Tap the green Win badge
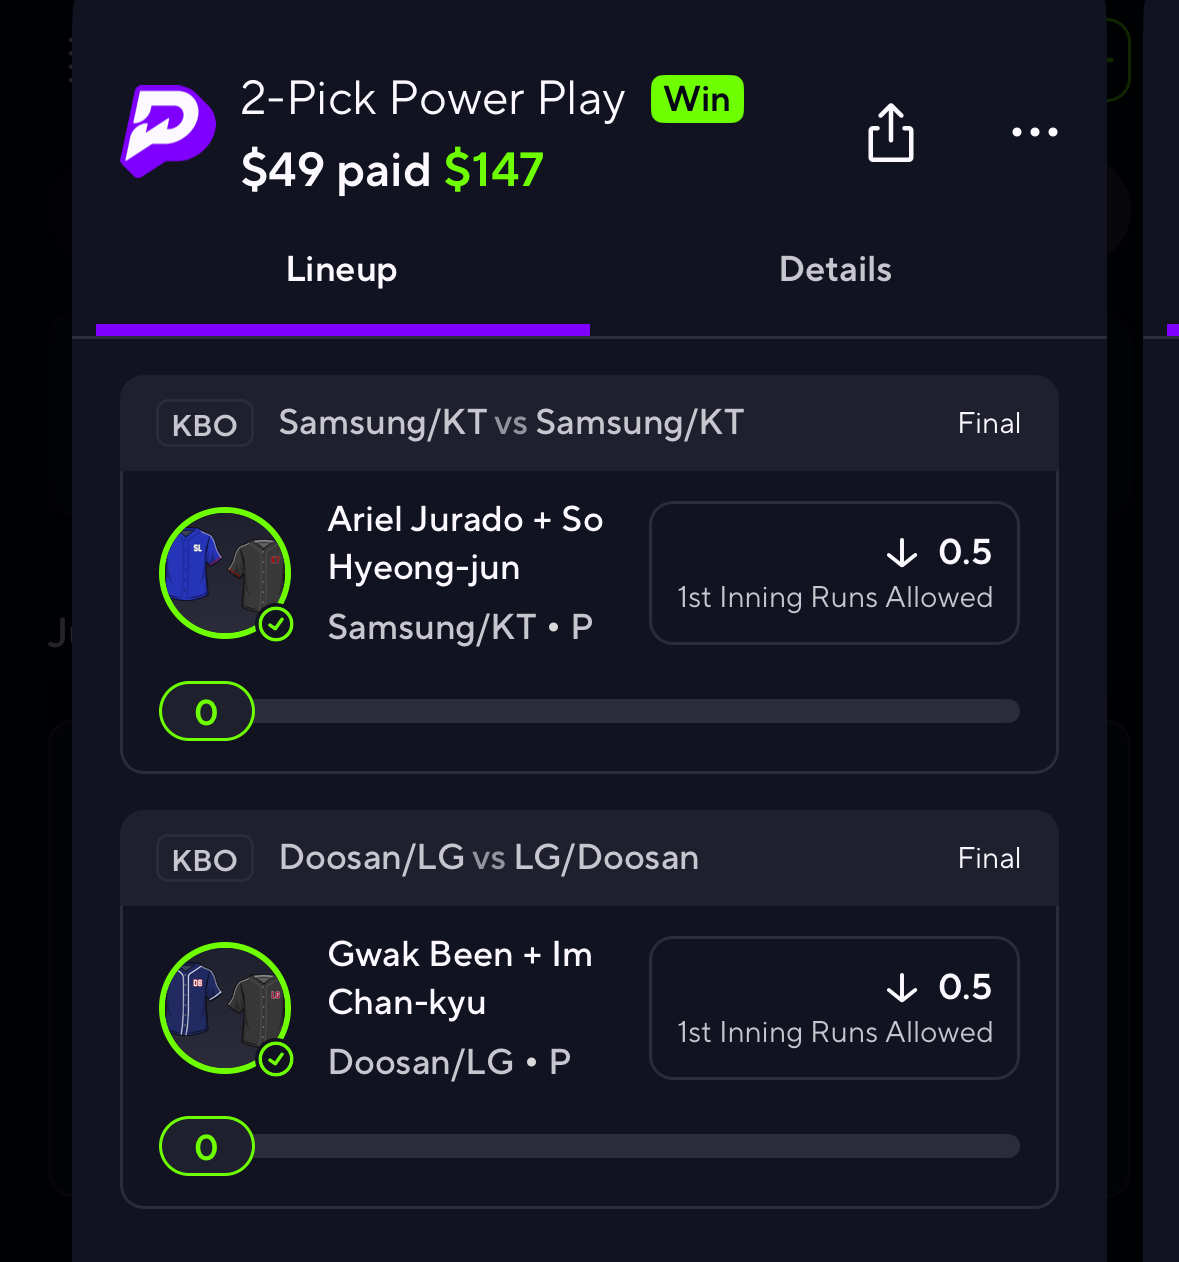The image size is (1179, 1262). click(x=697, y=99)
